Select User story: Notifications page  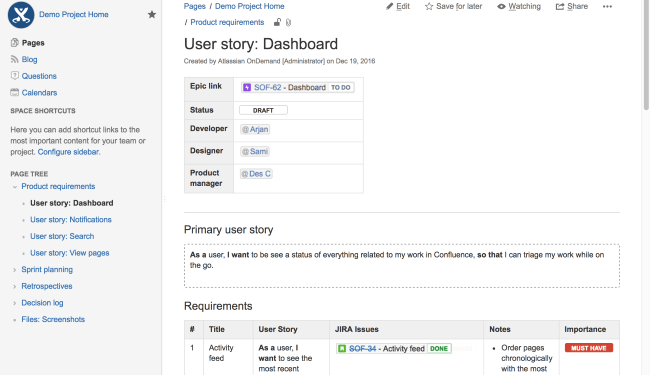coord(71,220)
